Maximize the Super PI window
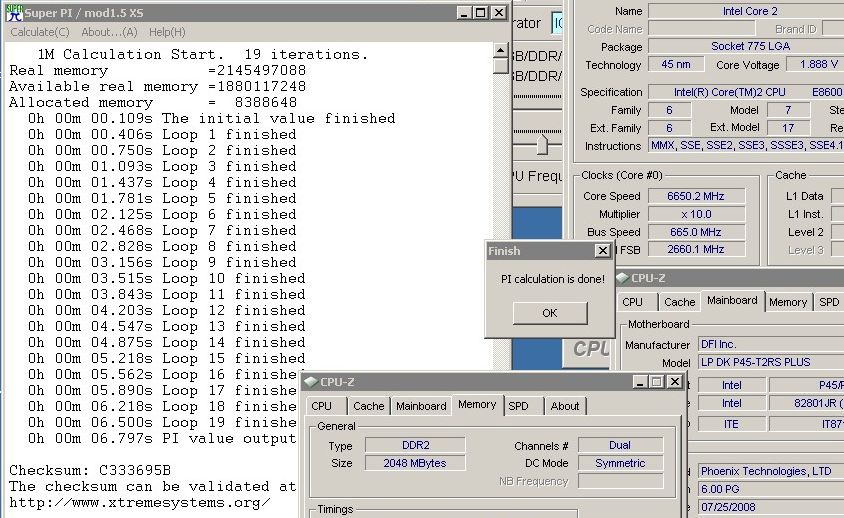Image resolution: width=844 pixels, height=518 pixels. [481, 13]
